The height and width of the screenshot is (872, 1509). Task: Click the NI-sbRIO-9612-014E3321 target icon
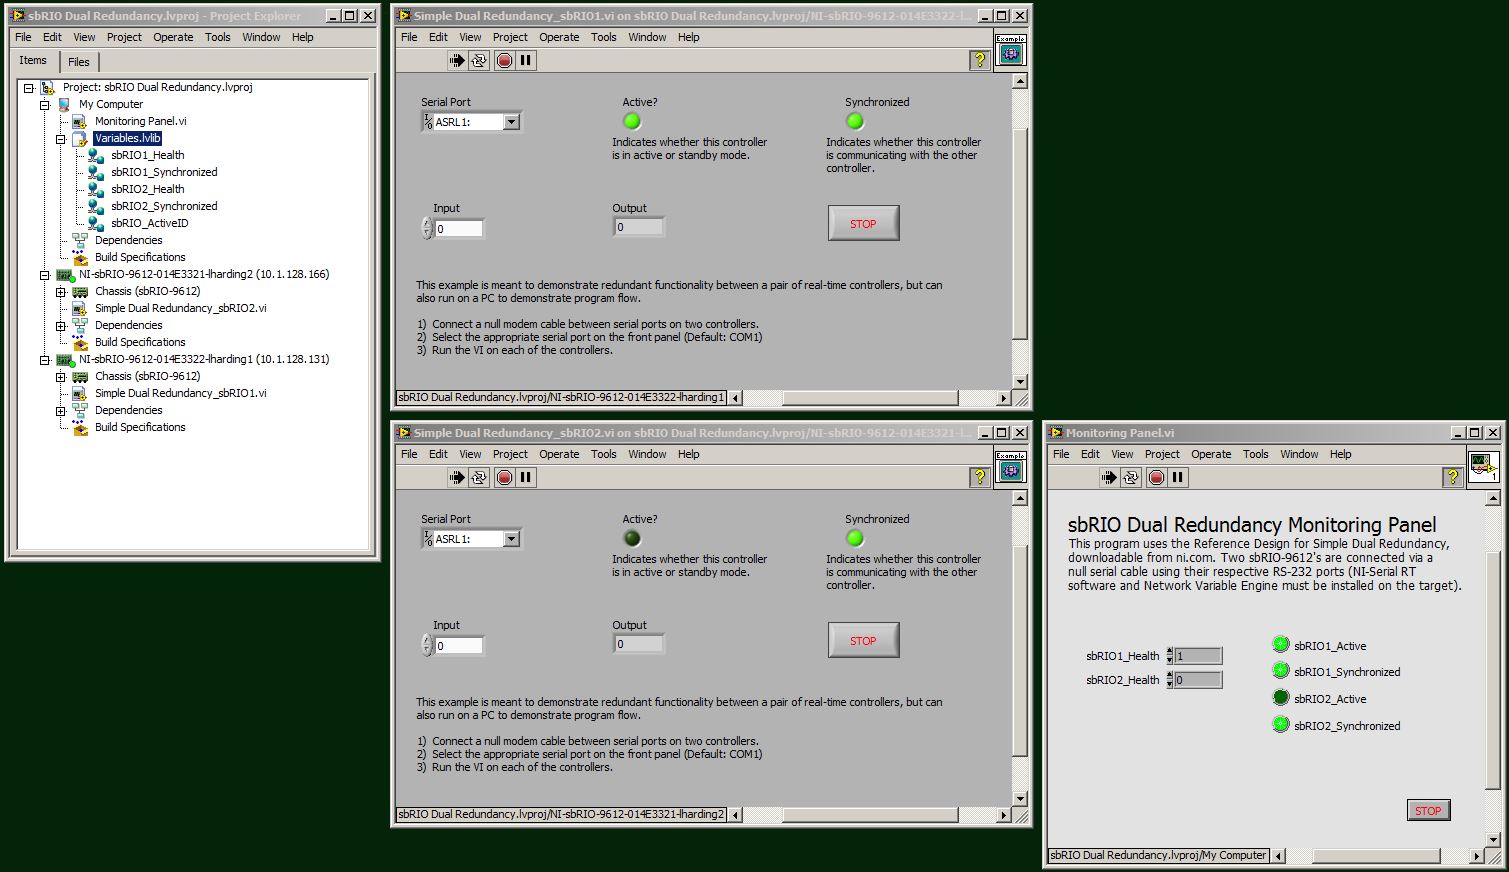pos(65,274)
